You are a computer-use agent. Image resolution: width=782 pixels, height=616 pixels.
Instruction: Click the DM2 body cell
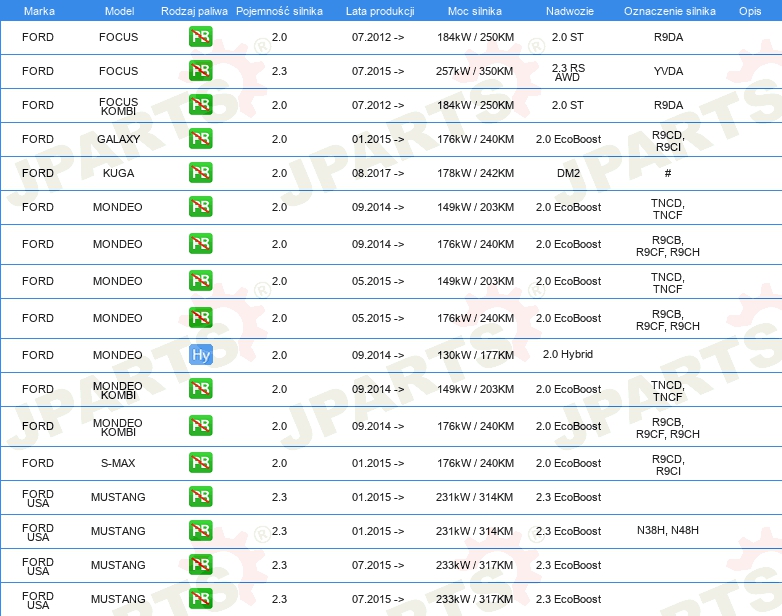point(569,173)
